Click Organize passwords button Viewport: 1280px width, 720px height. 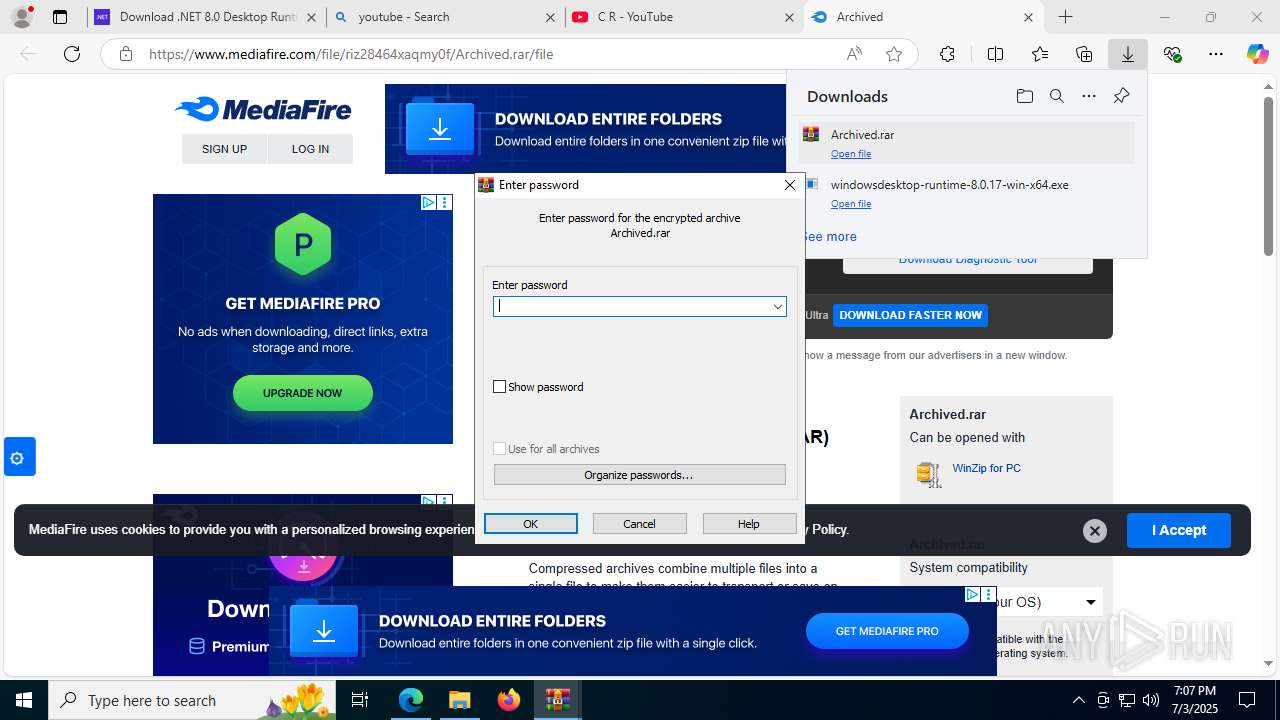(x=640, y=475)
